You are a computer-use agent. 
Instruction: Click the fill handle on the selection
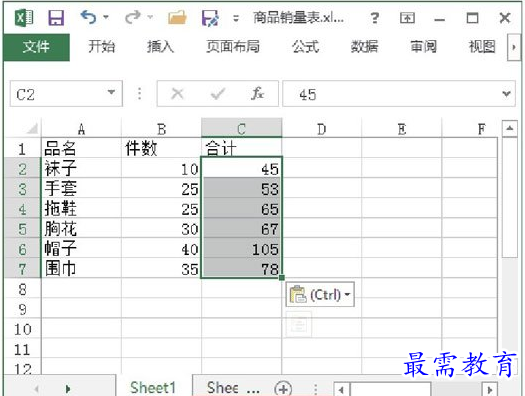[x=282, y=278]
